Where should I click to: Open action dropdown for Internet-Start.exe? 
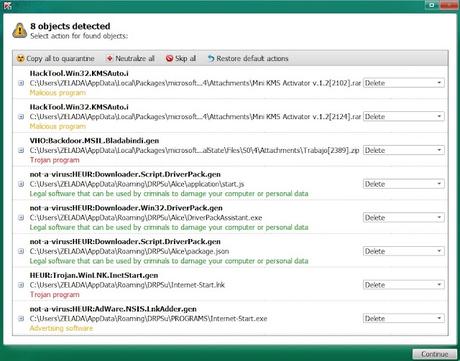(403, 319)
